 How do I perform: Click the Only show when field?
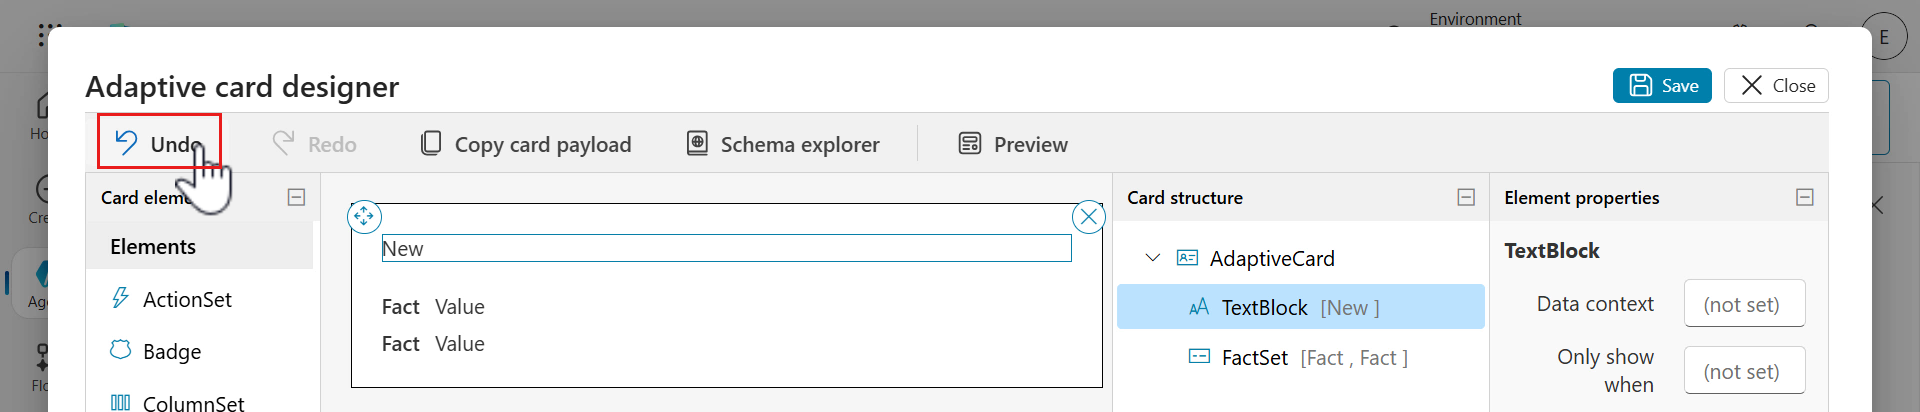[1744, 371]
